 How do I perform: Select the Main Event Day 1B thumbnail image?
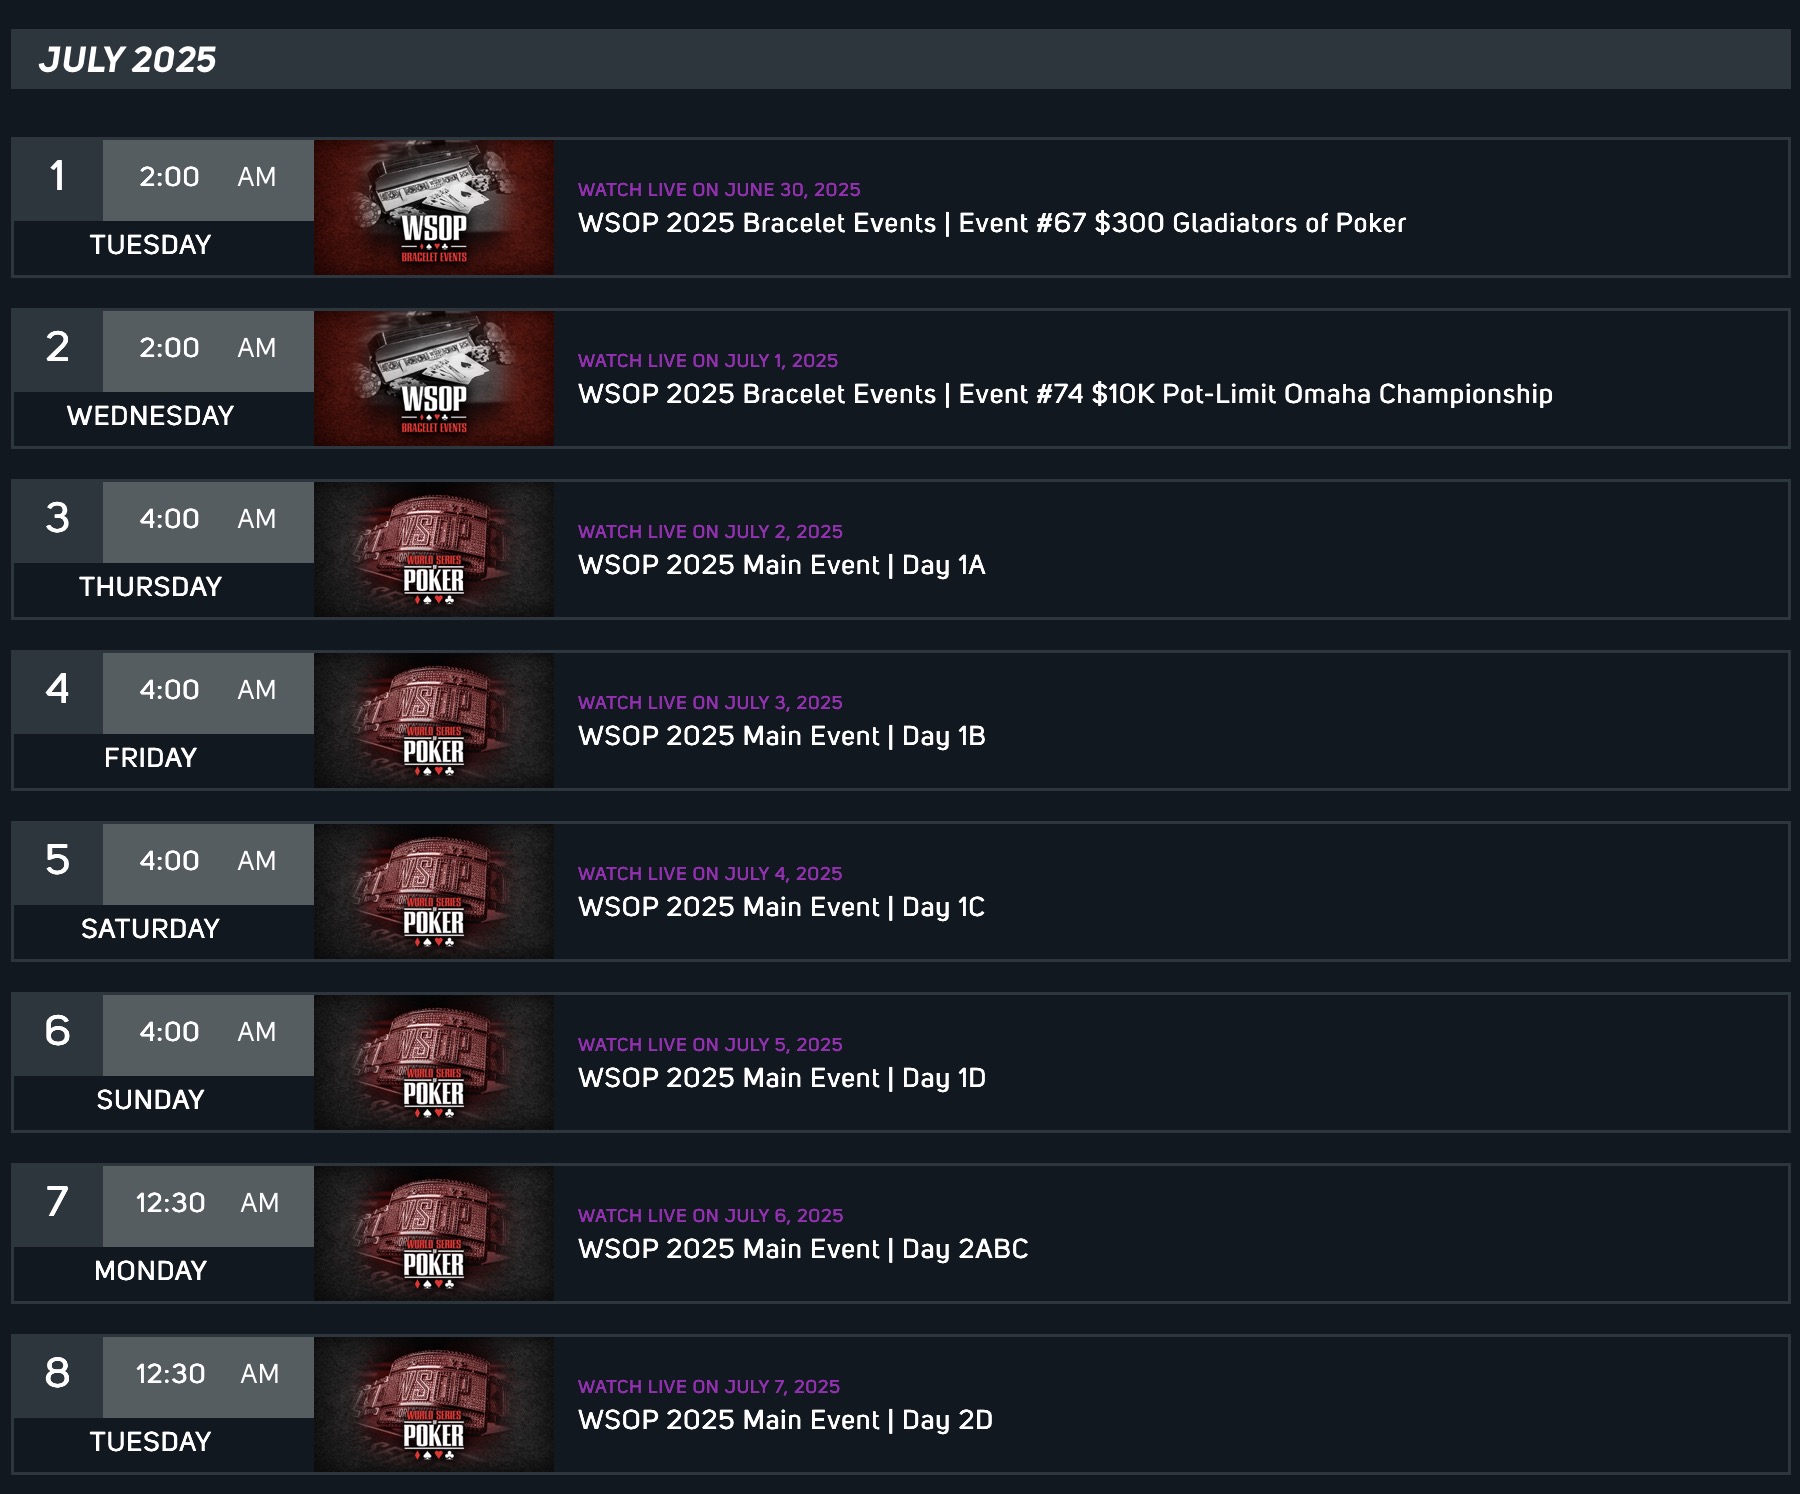click(x=433, y=720)
